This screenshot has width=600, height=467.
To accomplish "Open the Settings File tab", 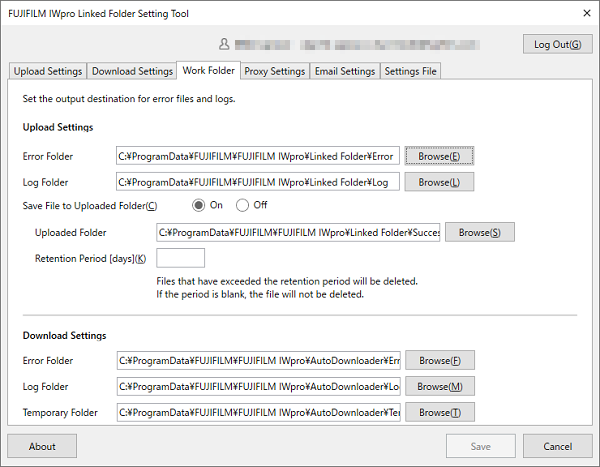I will point(410,71).
